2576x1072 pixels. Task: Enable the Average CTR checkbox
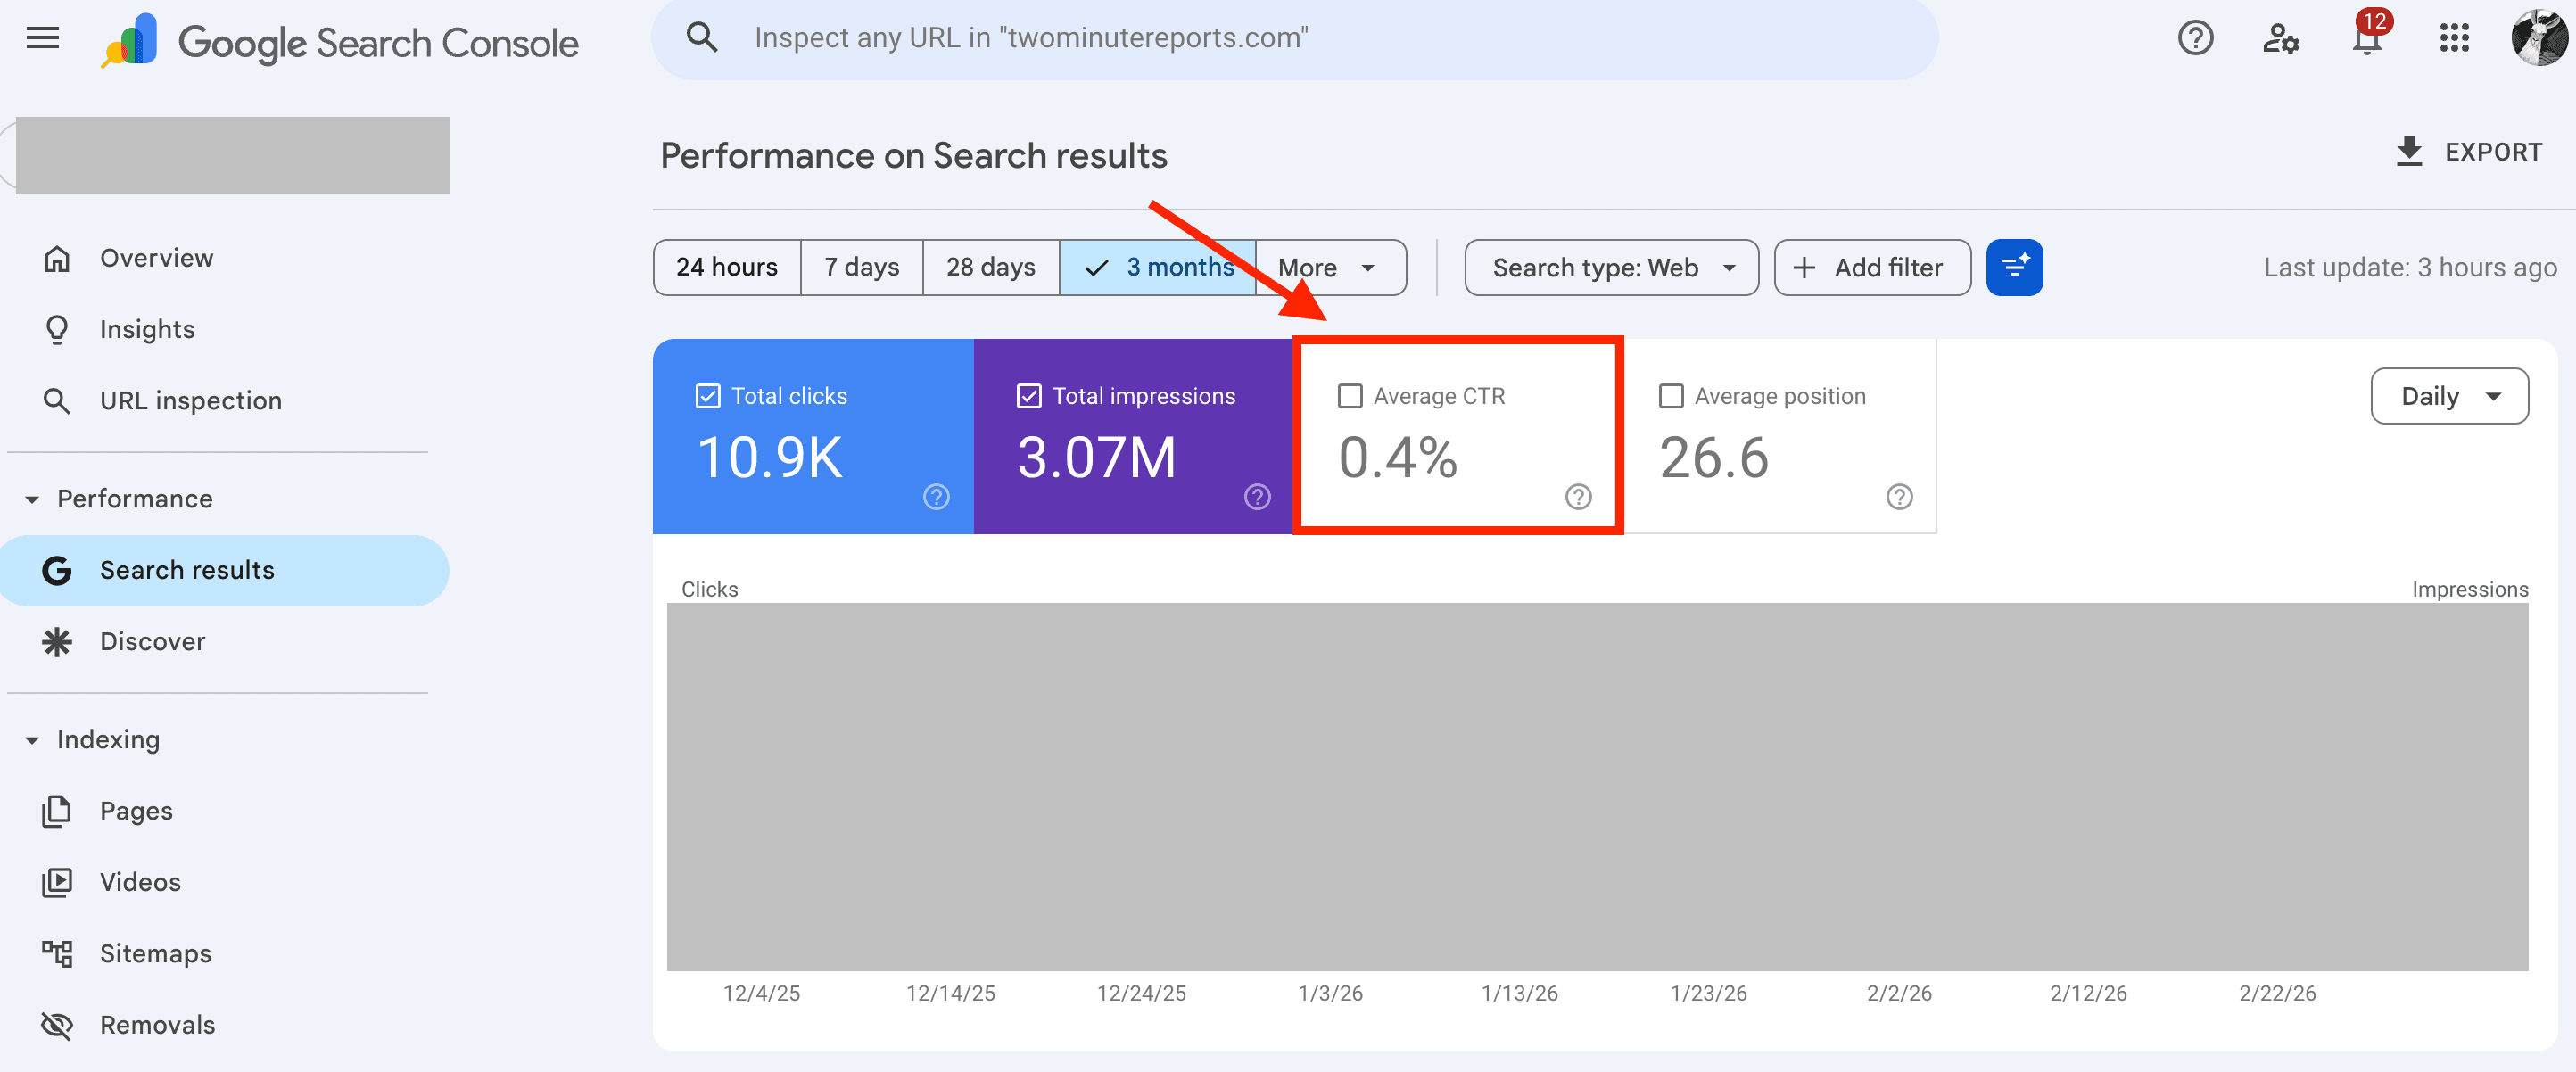coord(1350,396)
